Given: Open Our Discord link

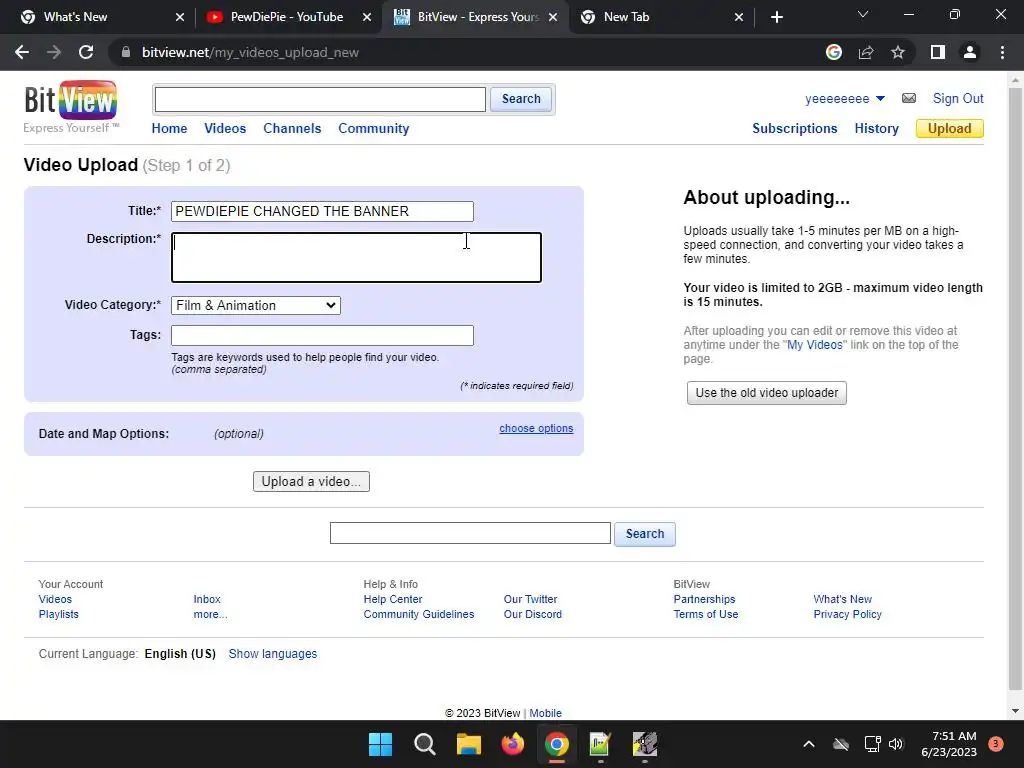Looking at the screenshot, I should coord(532,615).
